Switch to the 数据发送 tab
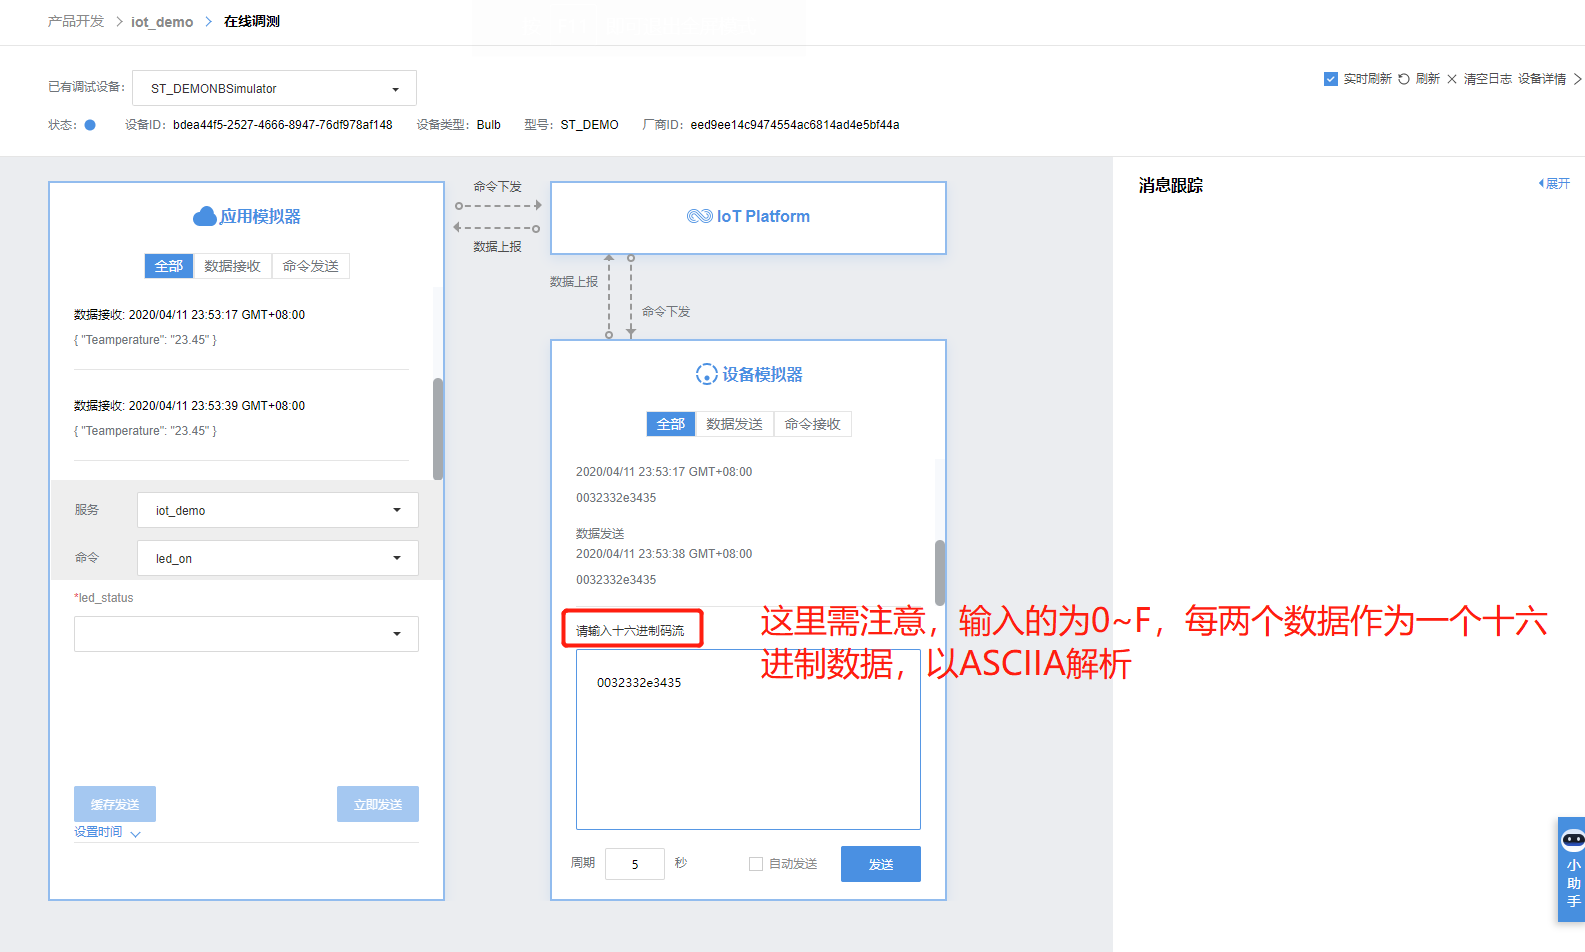The image size is (1585, 952). coord(734,424)
